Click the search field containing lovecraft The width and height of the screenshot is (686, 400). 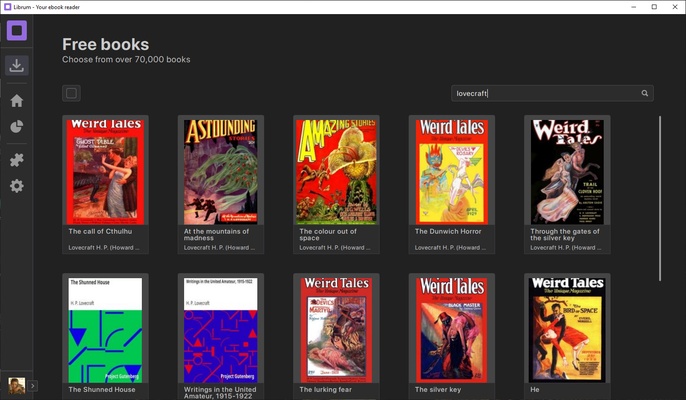[x=545, y=93]
